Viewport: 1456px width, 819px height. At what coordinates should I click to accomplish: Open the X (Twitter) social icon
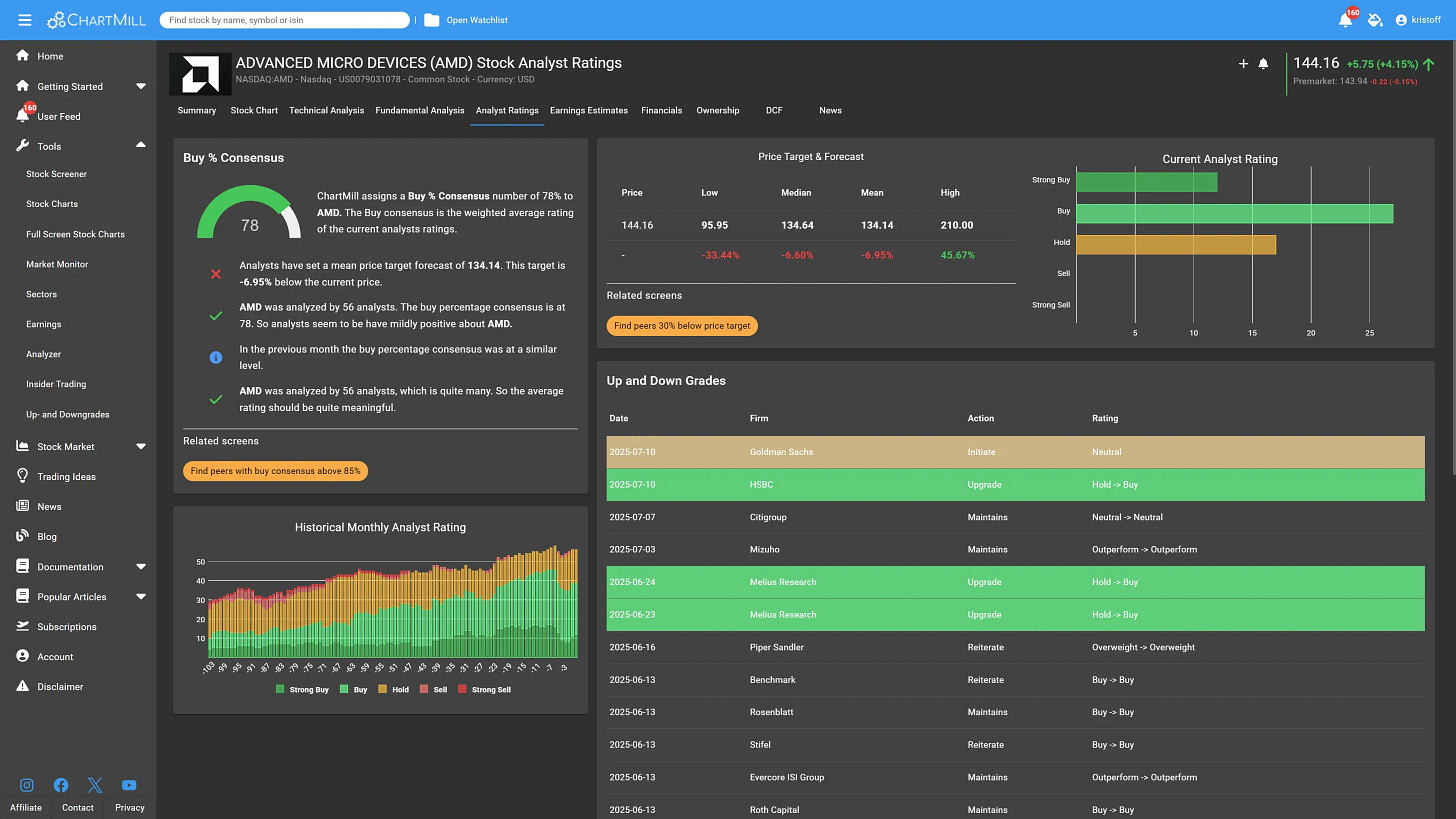[x=95, y=785]
